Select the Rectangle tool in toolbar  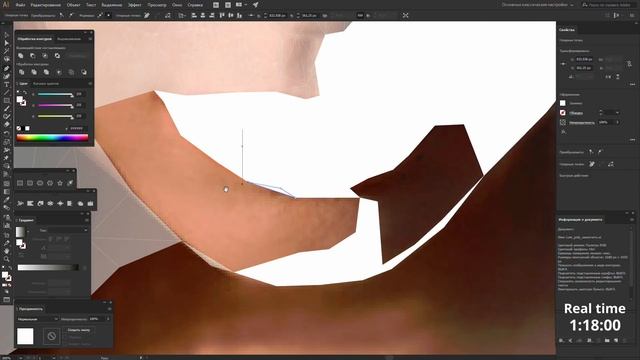tap(7, 100)
